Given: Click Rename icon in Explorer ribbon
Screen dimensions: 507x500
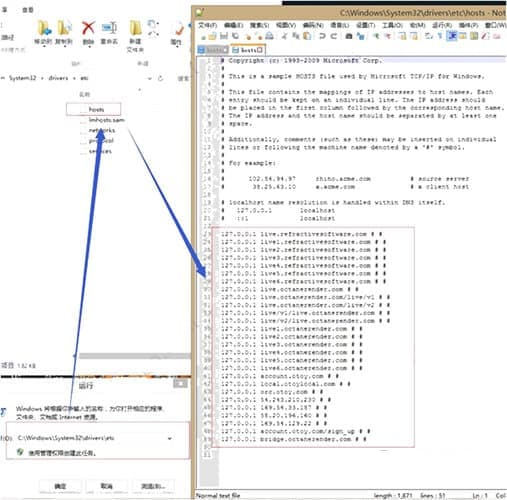Looking at the screenshot, I should (x=109, y=28).
